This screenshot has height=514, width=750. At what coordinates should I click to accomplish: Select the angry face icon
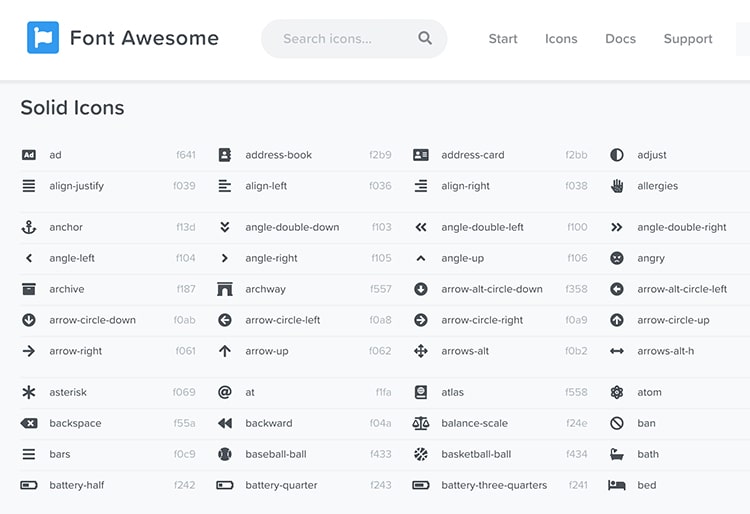tap(617, 258)
